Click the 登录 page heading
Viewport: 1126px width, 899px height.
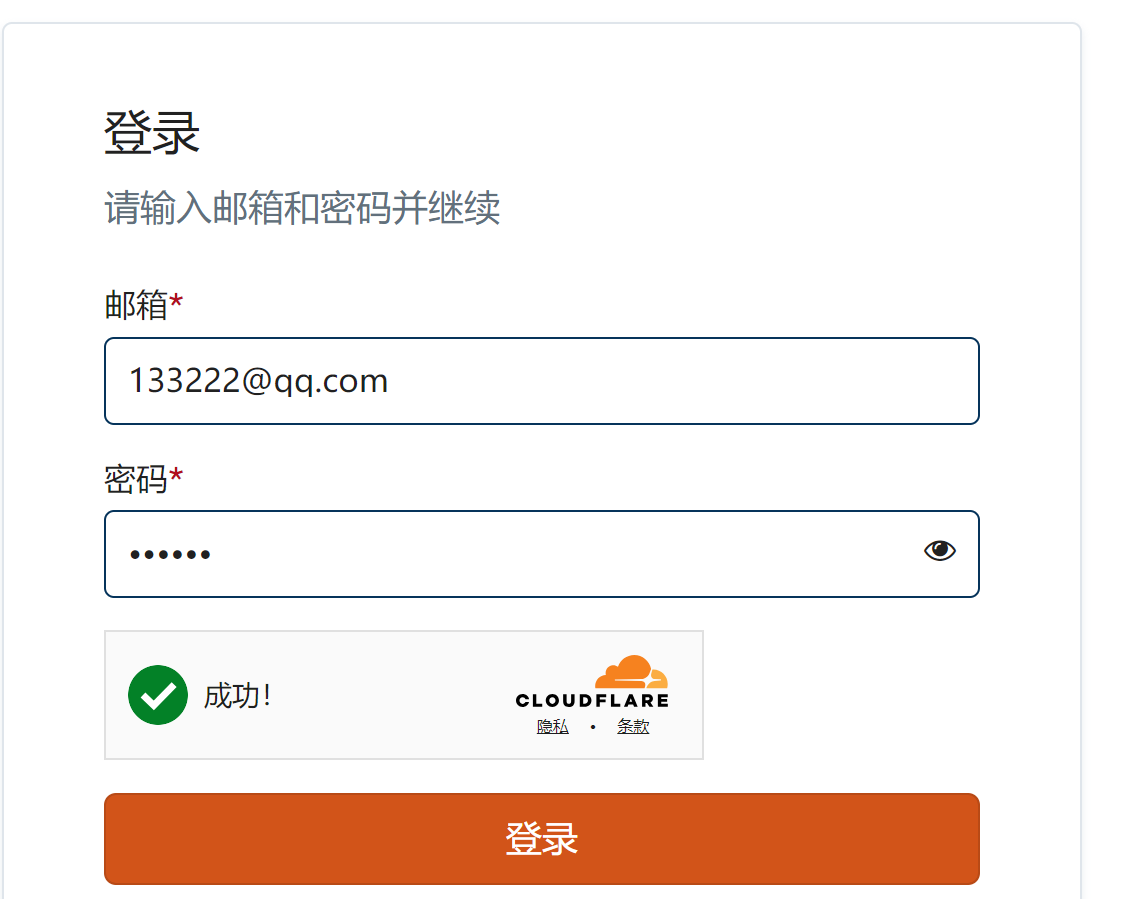pyautogui.click(x=152, y=133)
